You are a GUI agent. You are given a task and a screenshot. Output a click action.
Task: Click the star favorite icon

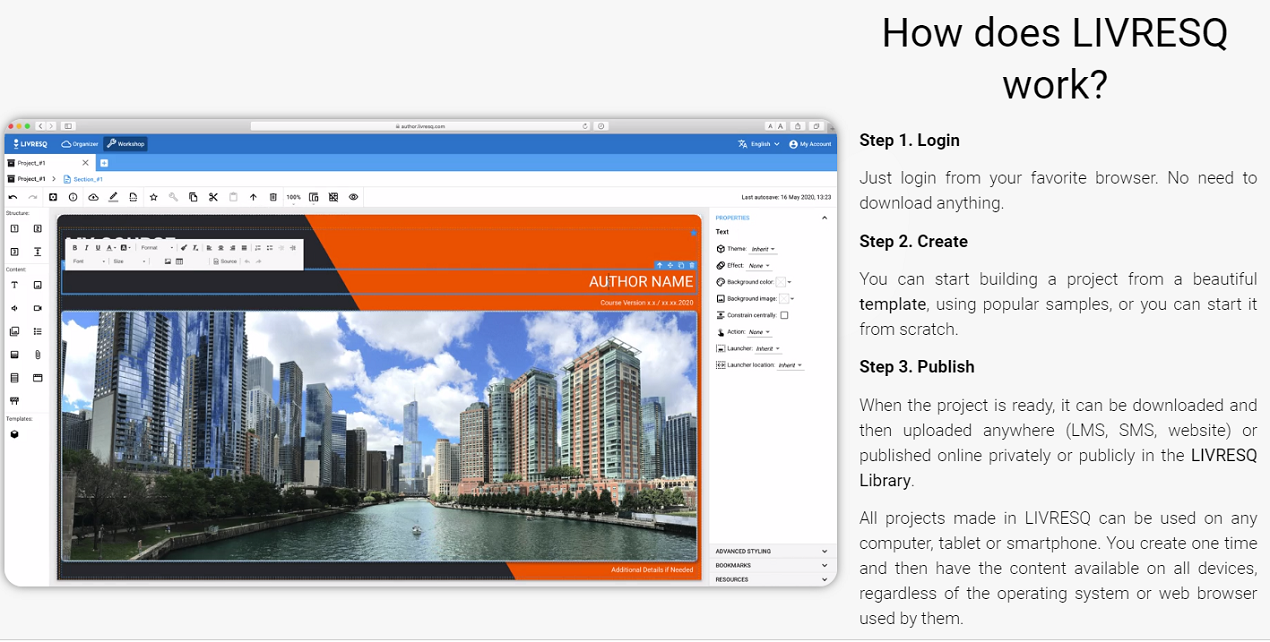pos(153,197)
